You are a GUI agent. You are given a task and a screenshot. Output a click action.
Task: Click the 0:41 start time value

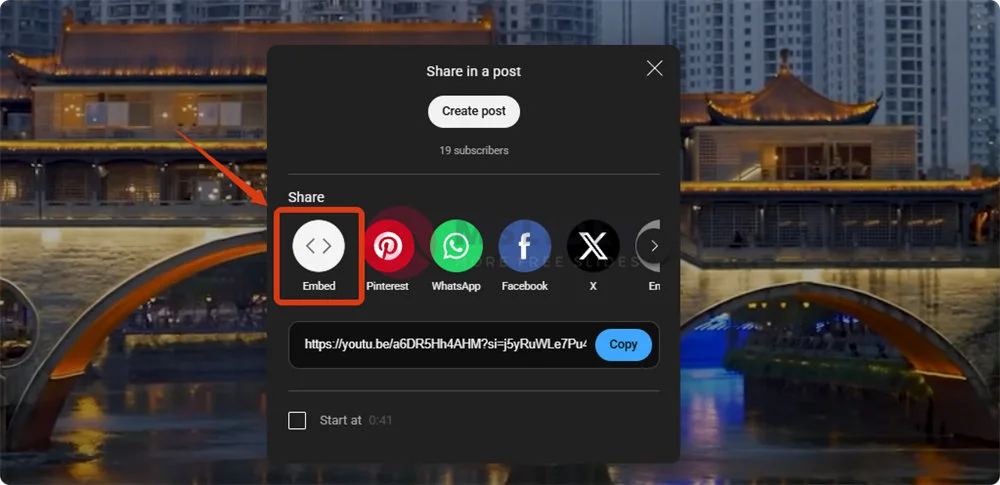click(381, 421)
